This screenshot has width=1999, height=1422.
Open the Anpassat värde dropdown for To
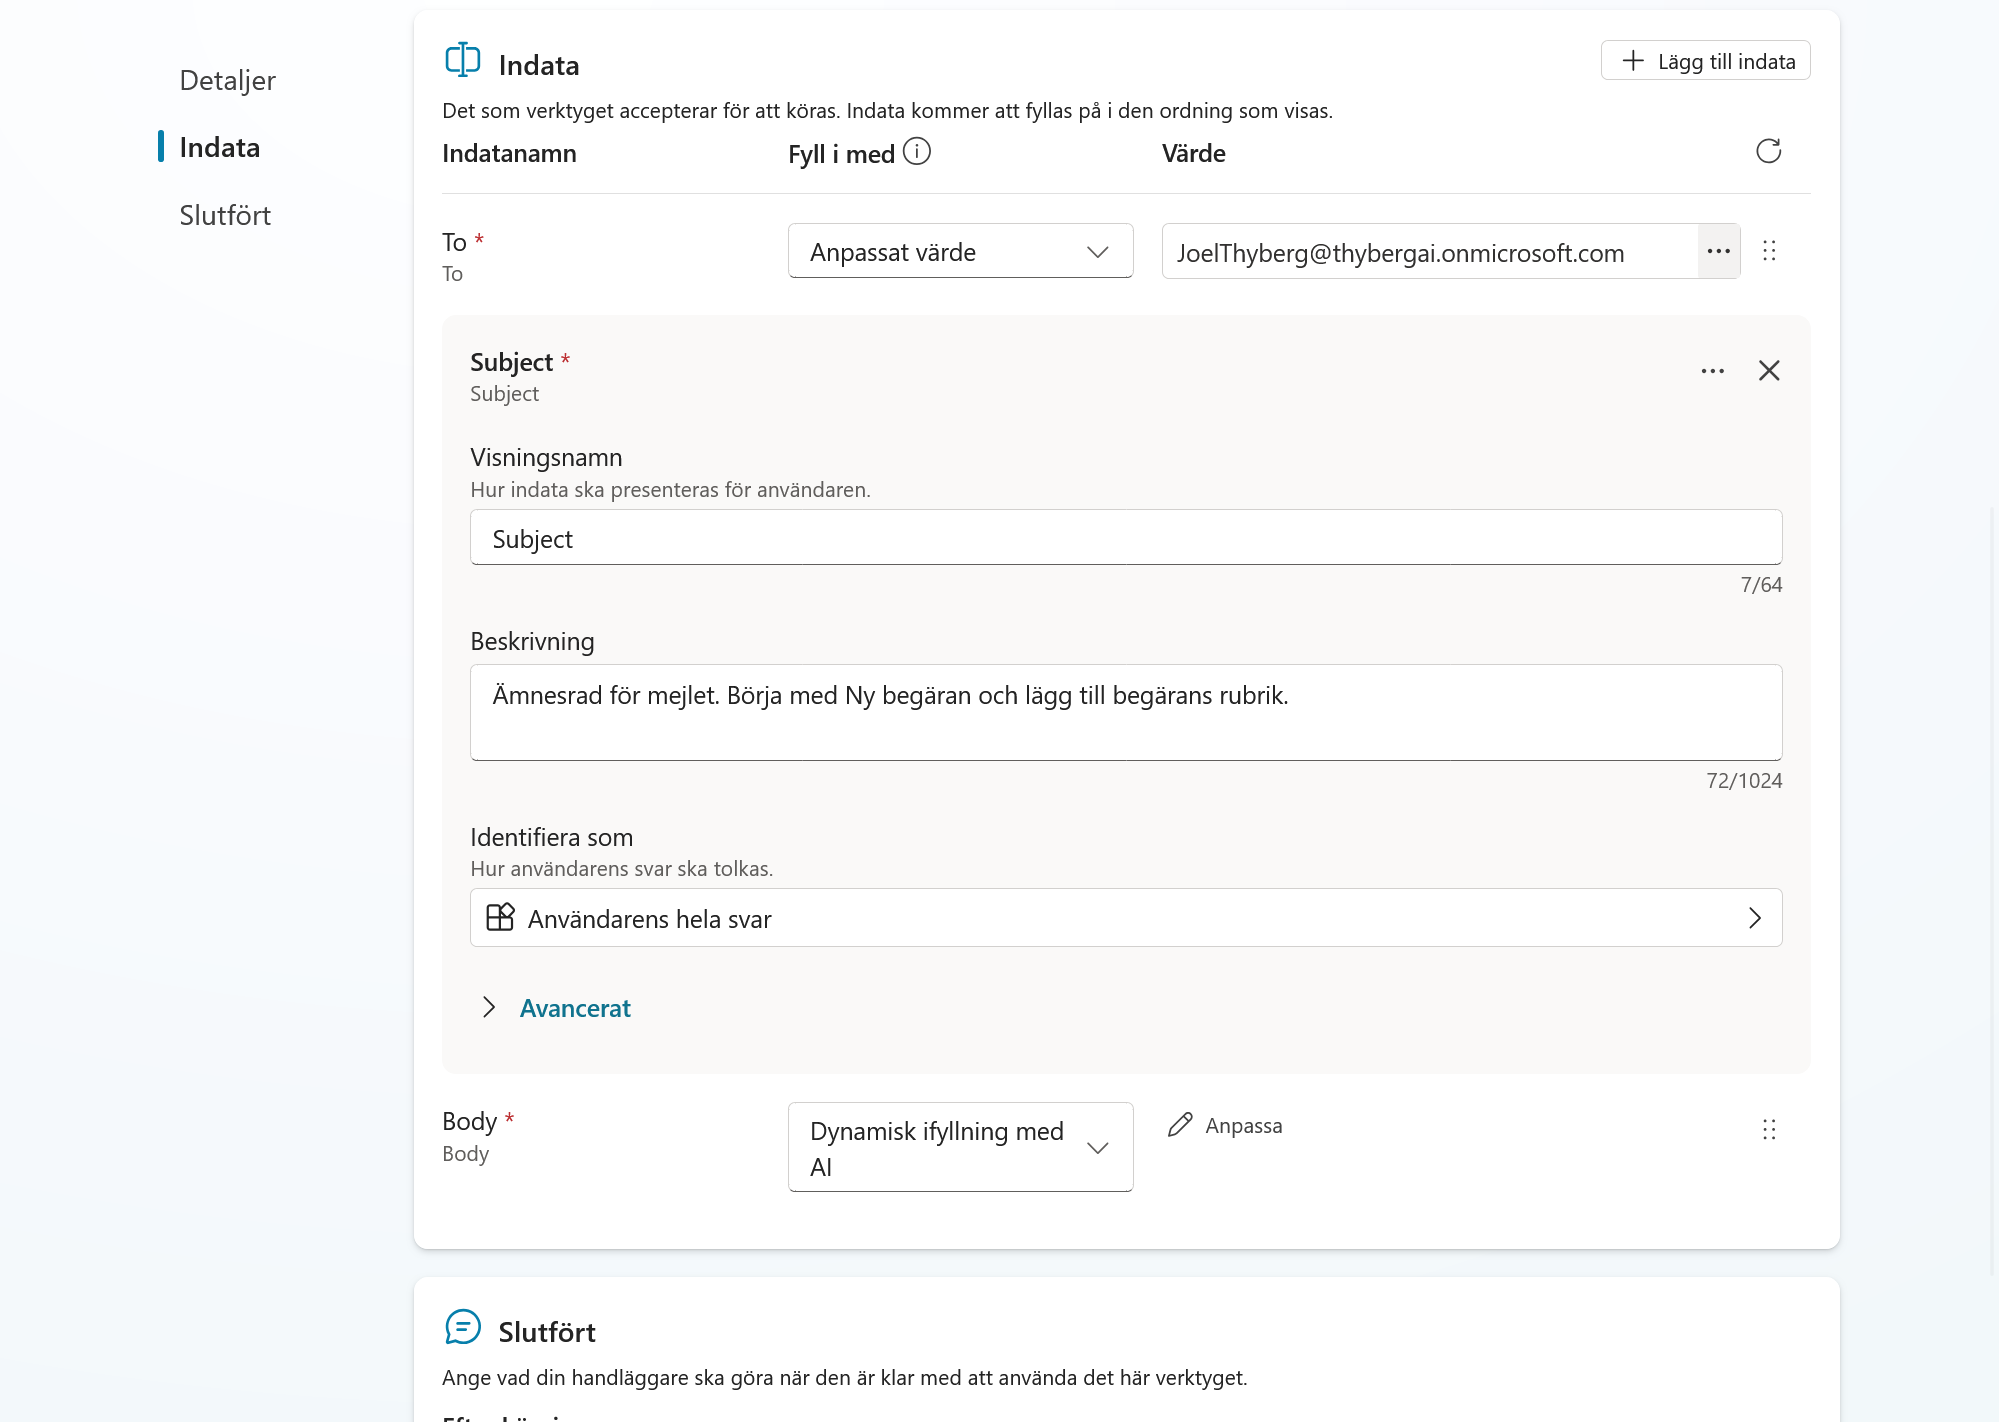click(960, 251)
